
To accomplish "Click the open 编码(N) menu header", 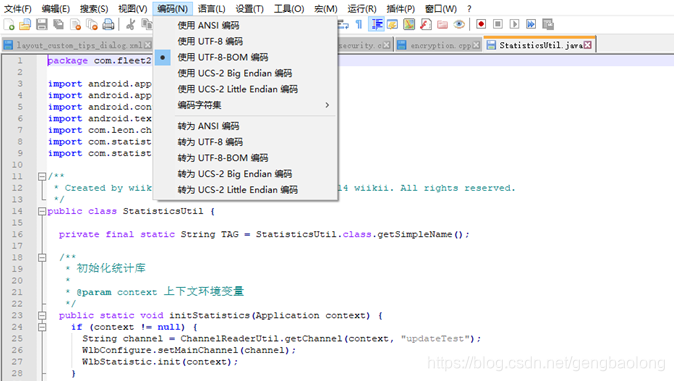I will coord(172,9).
